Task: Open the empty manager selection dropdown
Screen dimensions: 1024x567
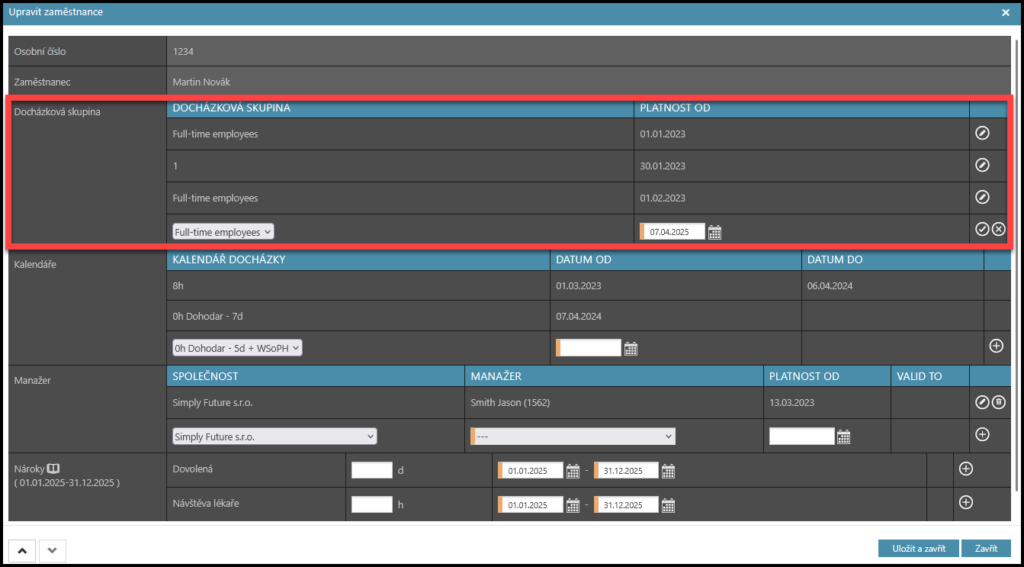Action: pyautogui.click(x=572, y=437)
